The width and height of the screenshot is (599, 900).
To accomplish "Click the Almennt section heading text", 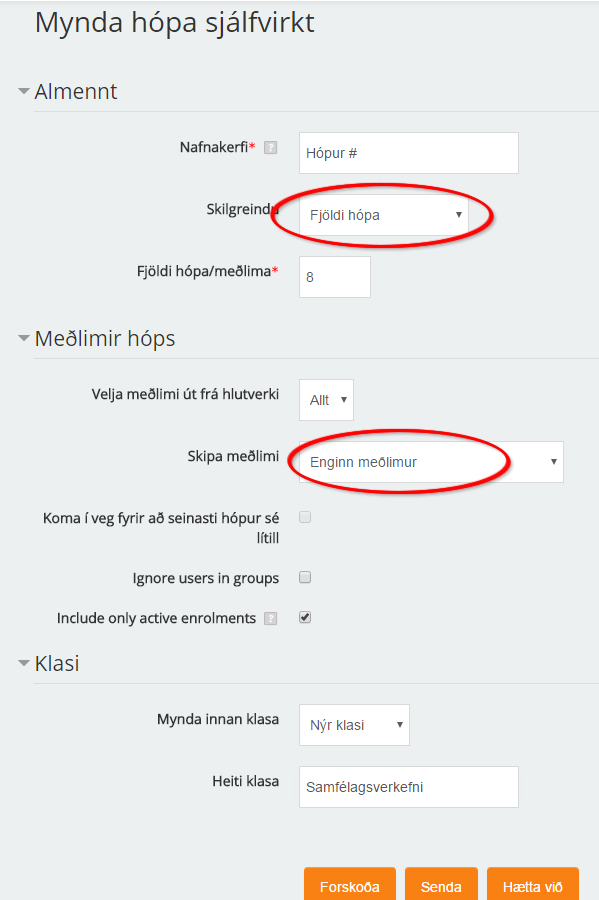I will [x=77, y=91].
